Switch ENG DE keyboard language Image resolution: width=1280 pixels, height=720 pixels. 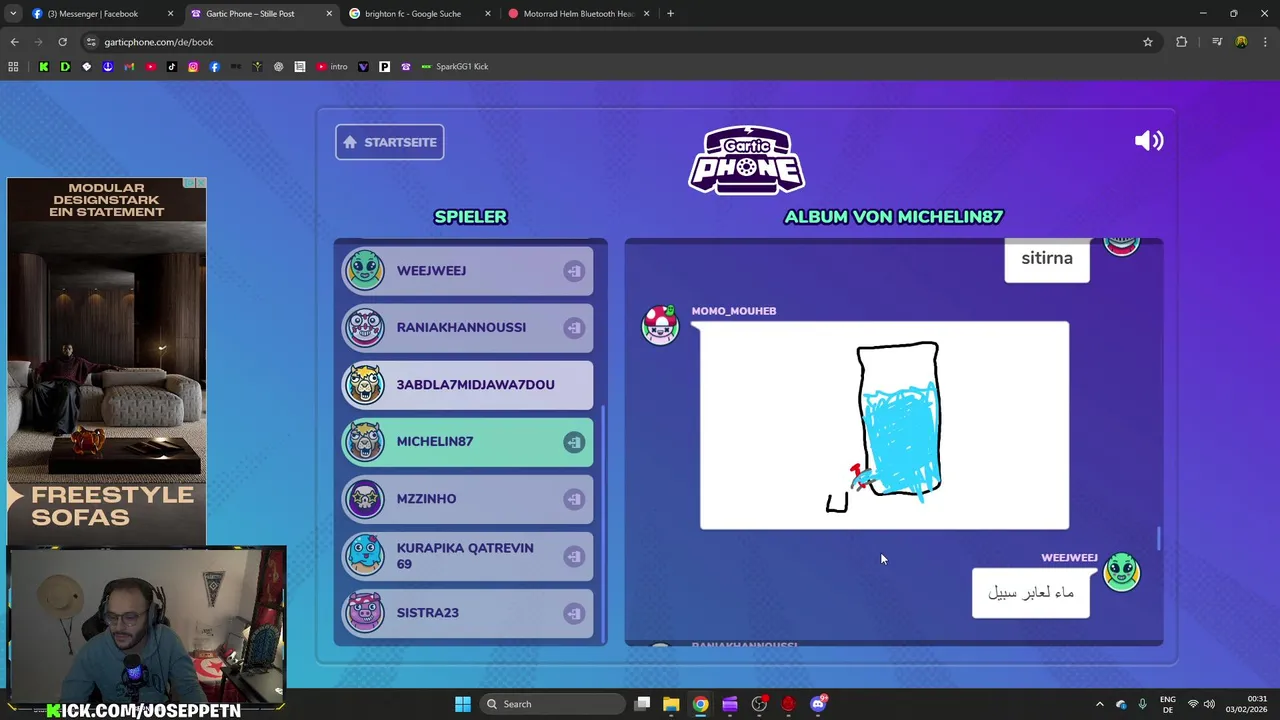click(x=1167, y=704)
